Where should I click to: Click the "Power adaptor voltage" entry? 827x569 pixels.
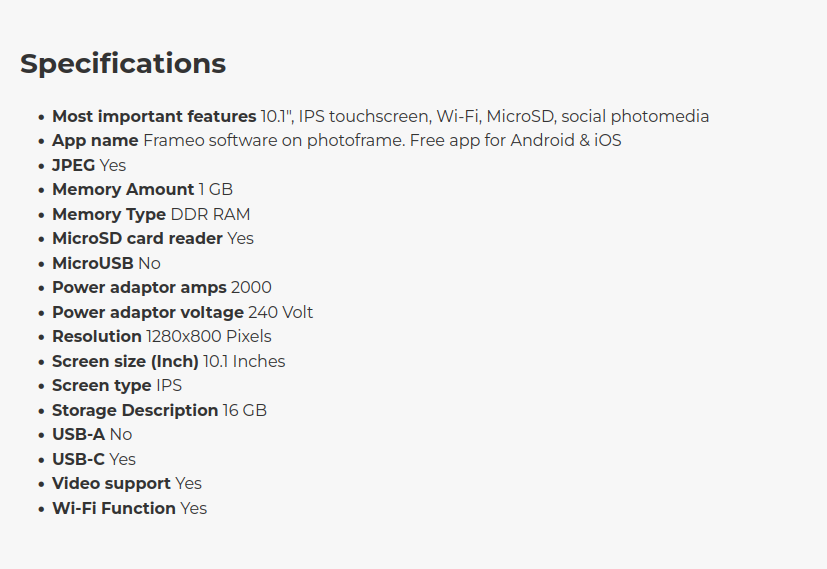point(182,312)
